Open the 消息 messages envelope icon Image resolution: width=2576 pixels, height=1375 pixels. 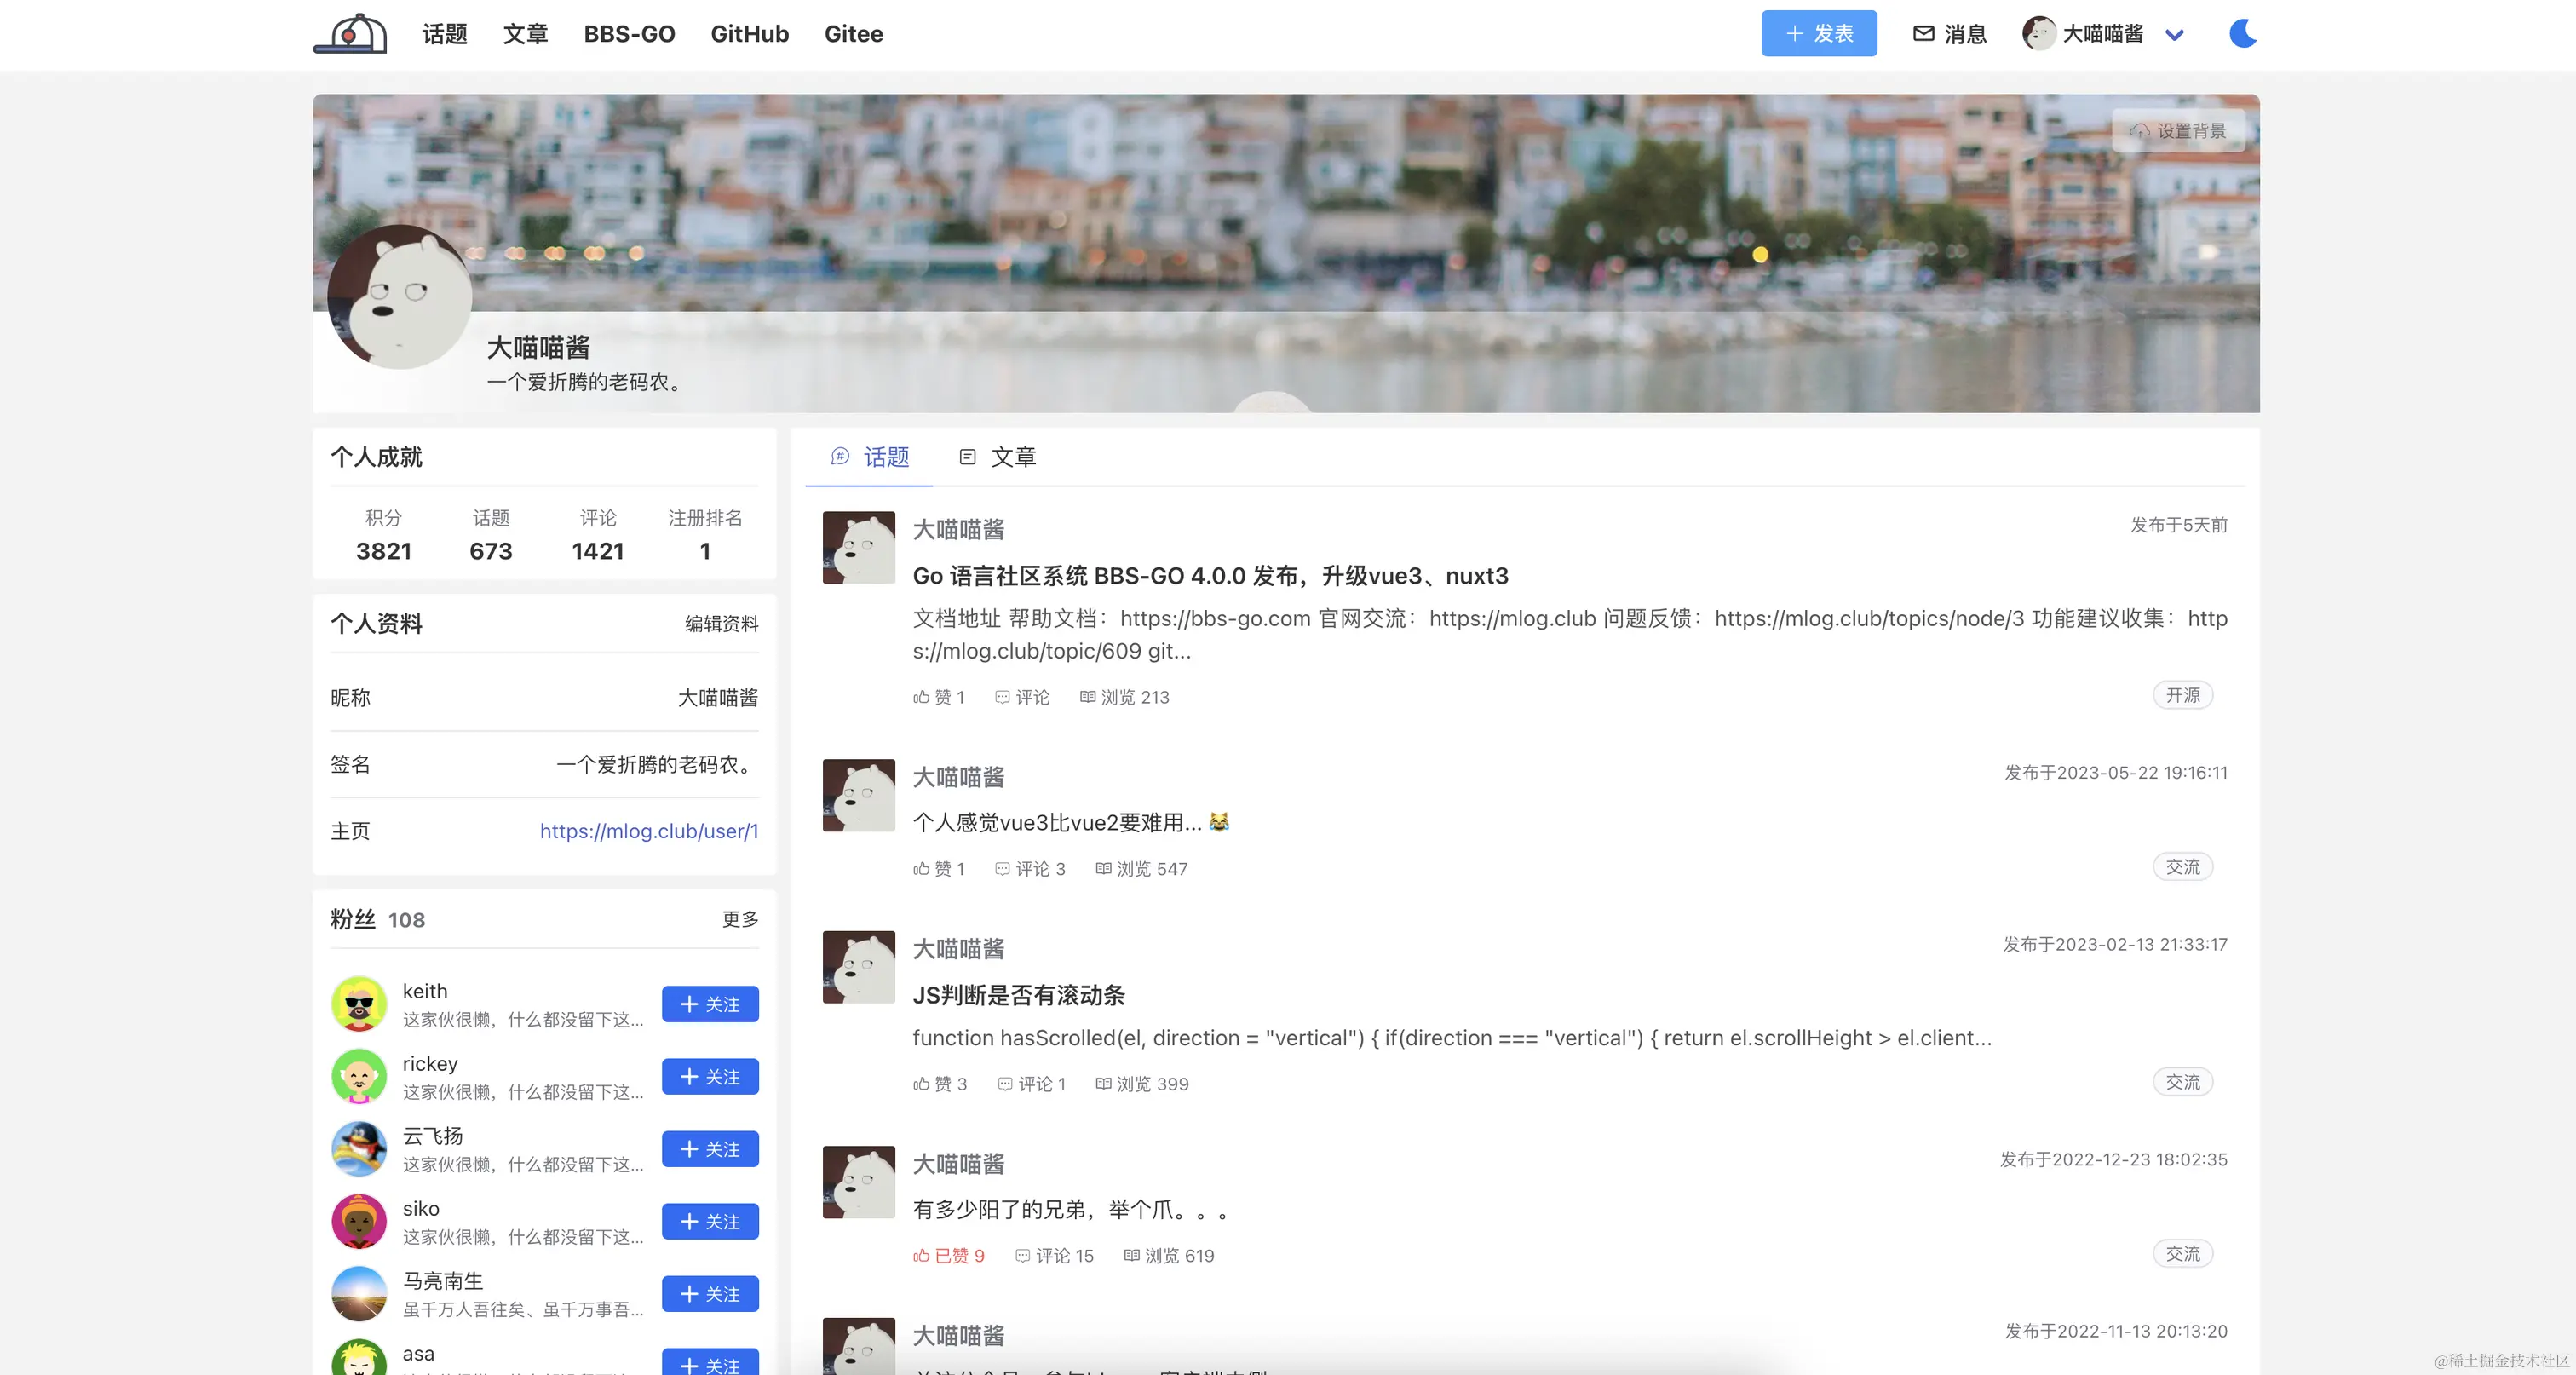[x=1923, y=34]
